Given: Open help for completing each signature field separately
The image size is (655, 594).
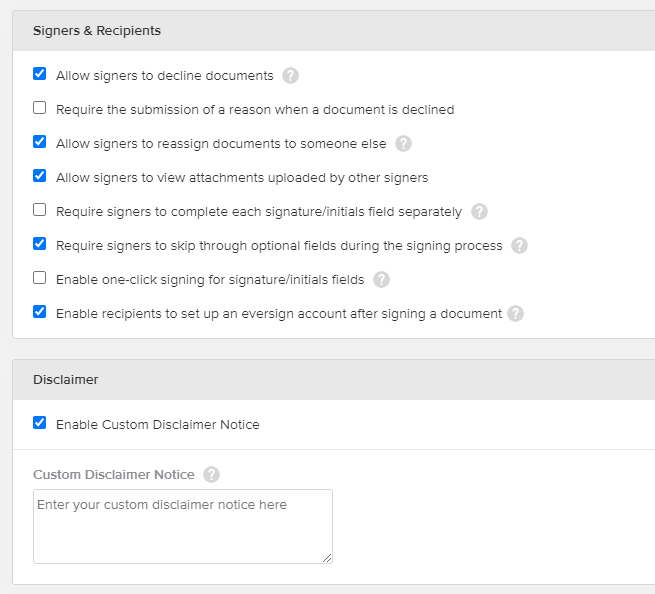Looking at the screenshot, I should (x=479, y=211).
